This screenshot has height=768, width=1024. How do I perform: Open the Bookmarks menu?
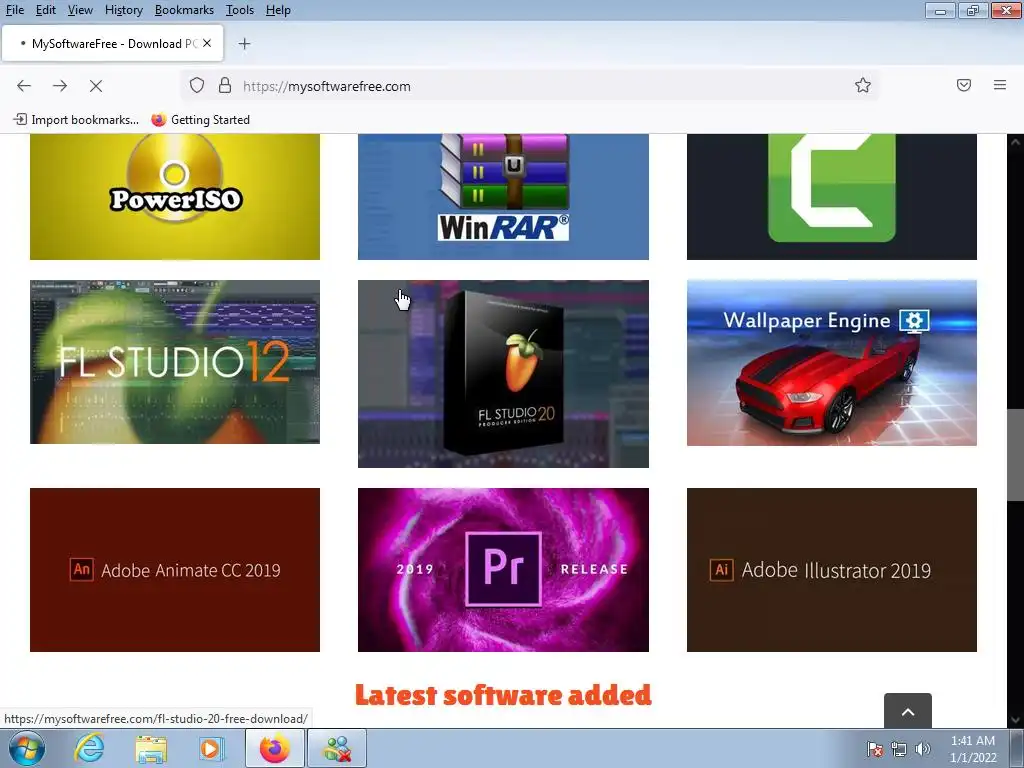tap(184, 10)
